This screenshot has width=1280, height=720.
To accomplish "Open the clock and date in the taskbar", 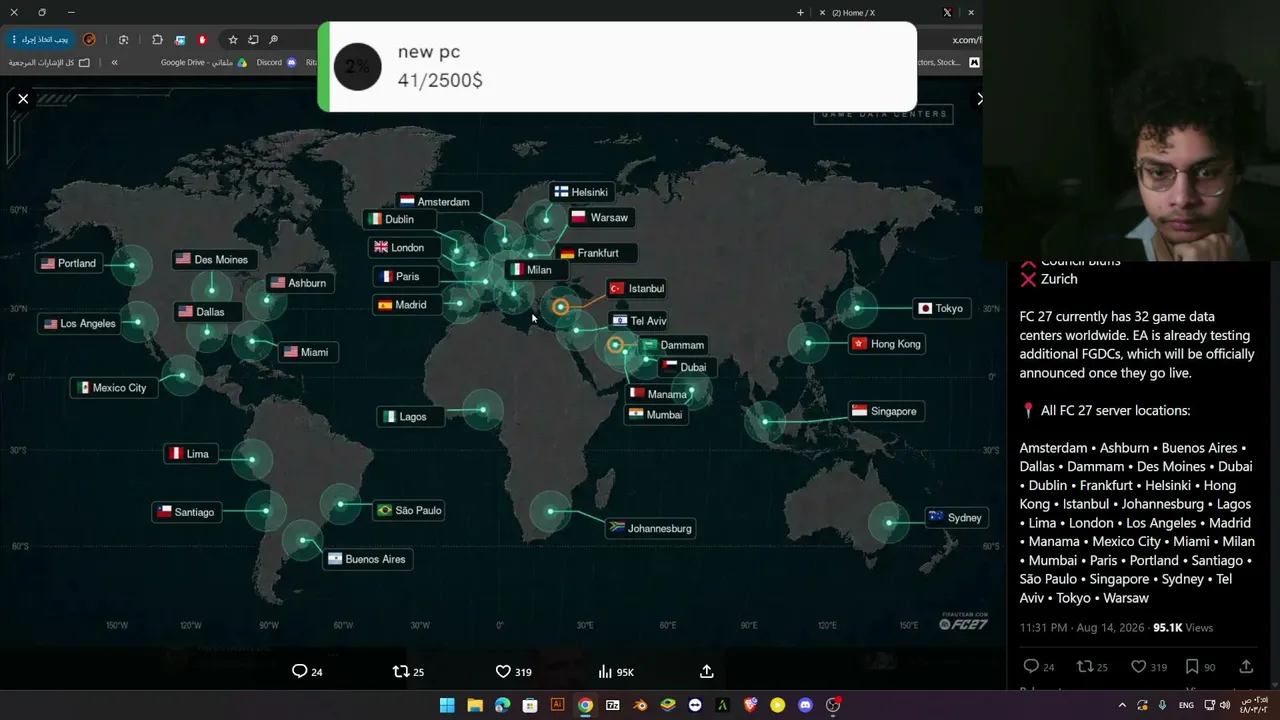I will click(x=1254, y=705).
